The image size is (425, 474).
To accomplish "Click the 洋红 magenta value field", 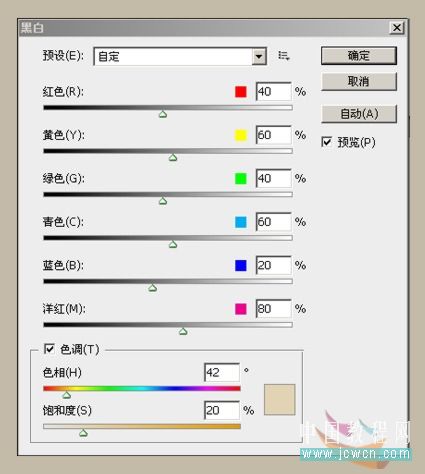I will [x=273, y=309].
